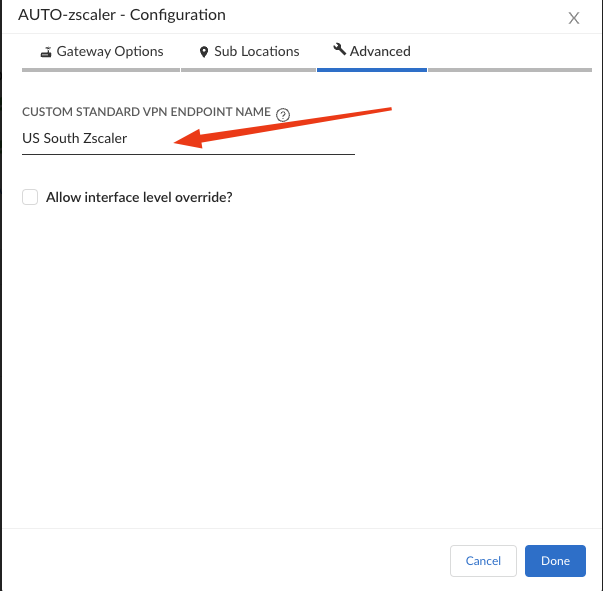The image size is (603, 591).
Task: Click the Sub Locations pin icon
Action: [x=204, y=52]
